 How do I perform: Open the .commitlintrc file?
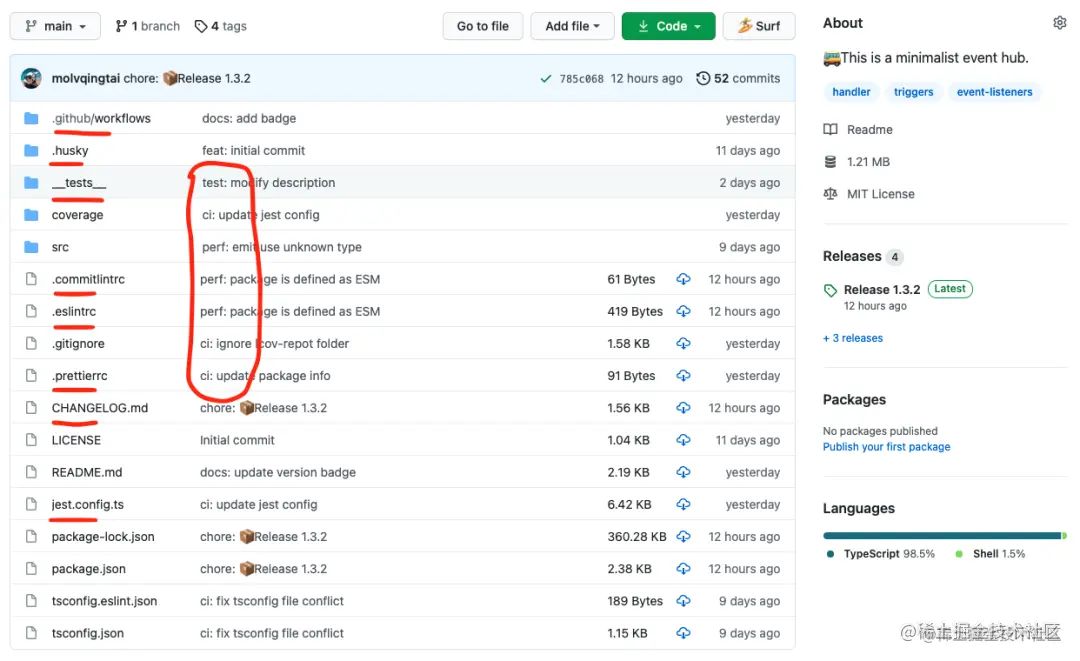88,280
